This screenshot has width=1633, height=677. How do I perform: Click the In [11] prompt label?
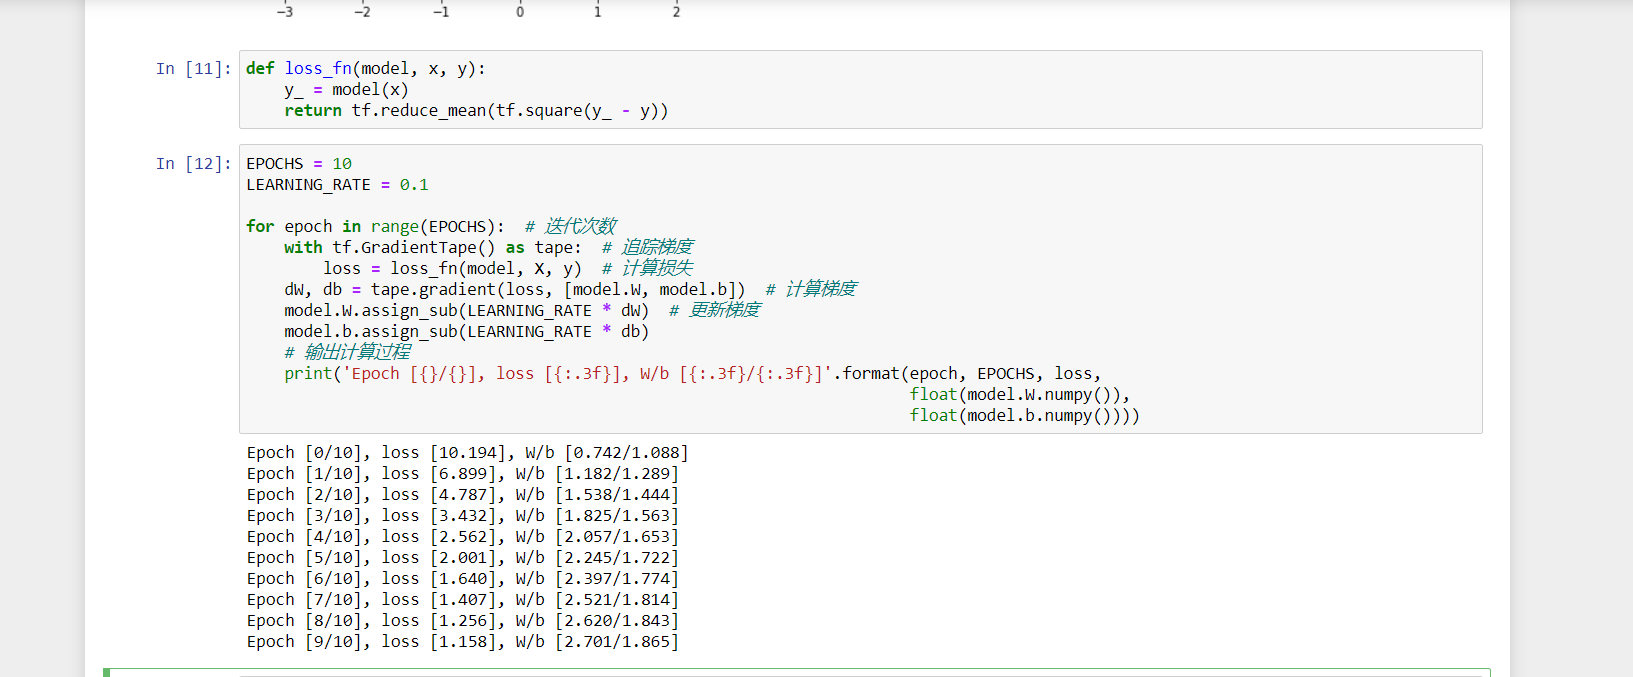tap(193, 68)
